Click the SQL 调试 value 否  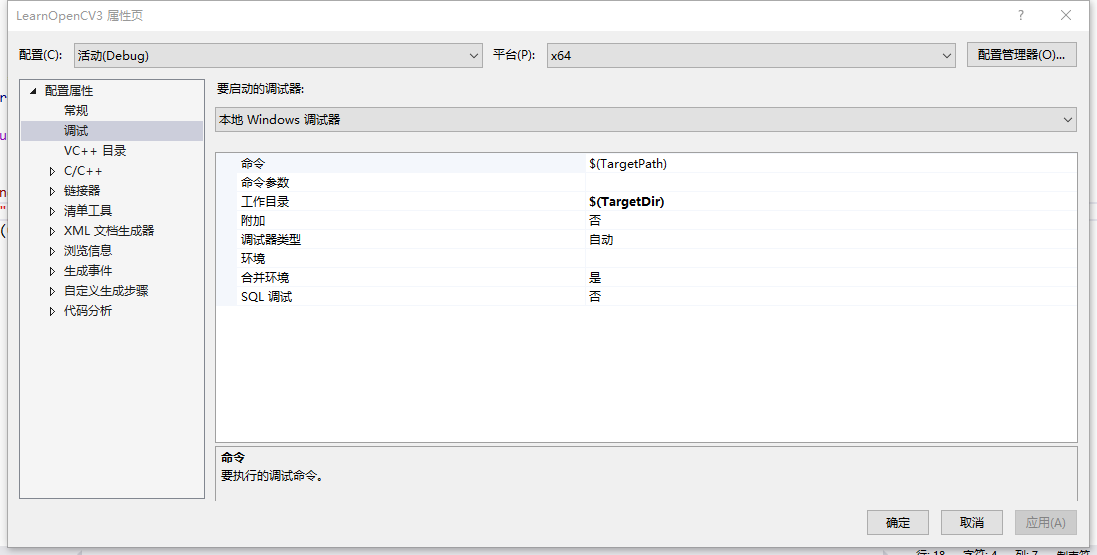[831, 296]
